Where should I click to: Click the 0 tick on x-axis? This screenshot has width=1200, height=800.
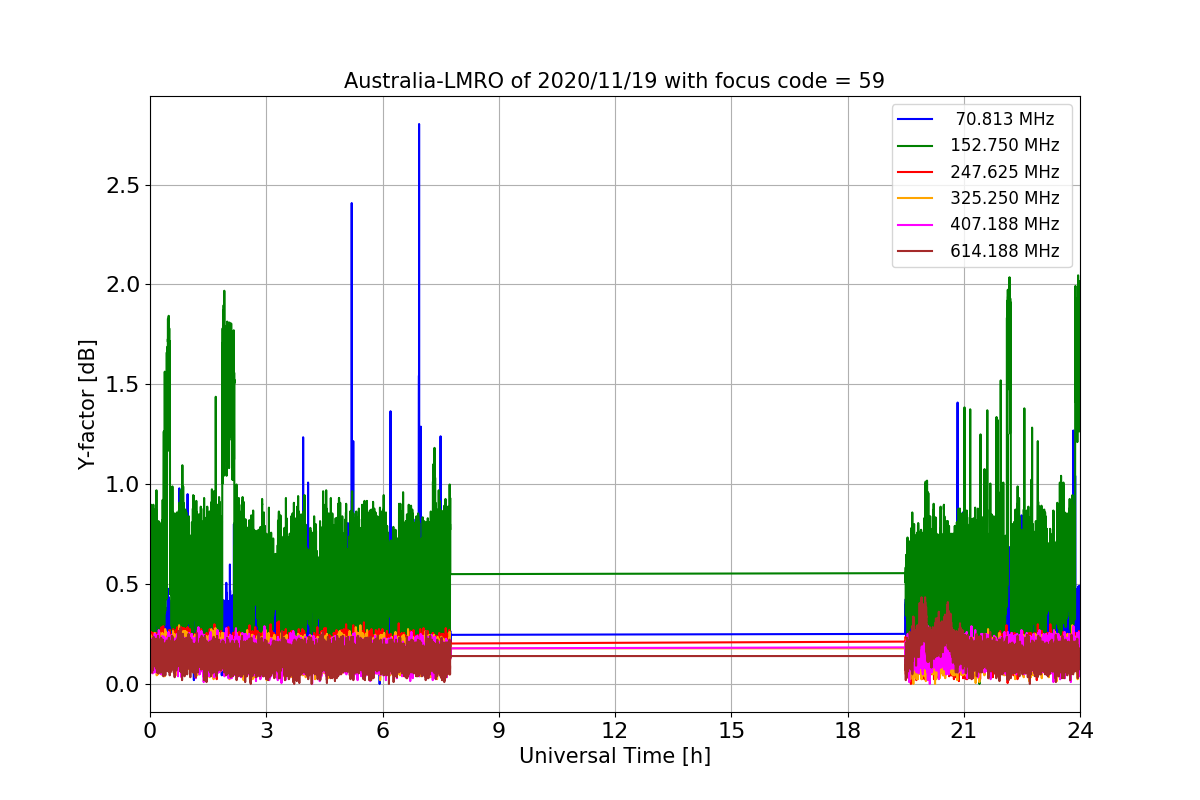click(x=150, y=731)
